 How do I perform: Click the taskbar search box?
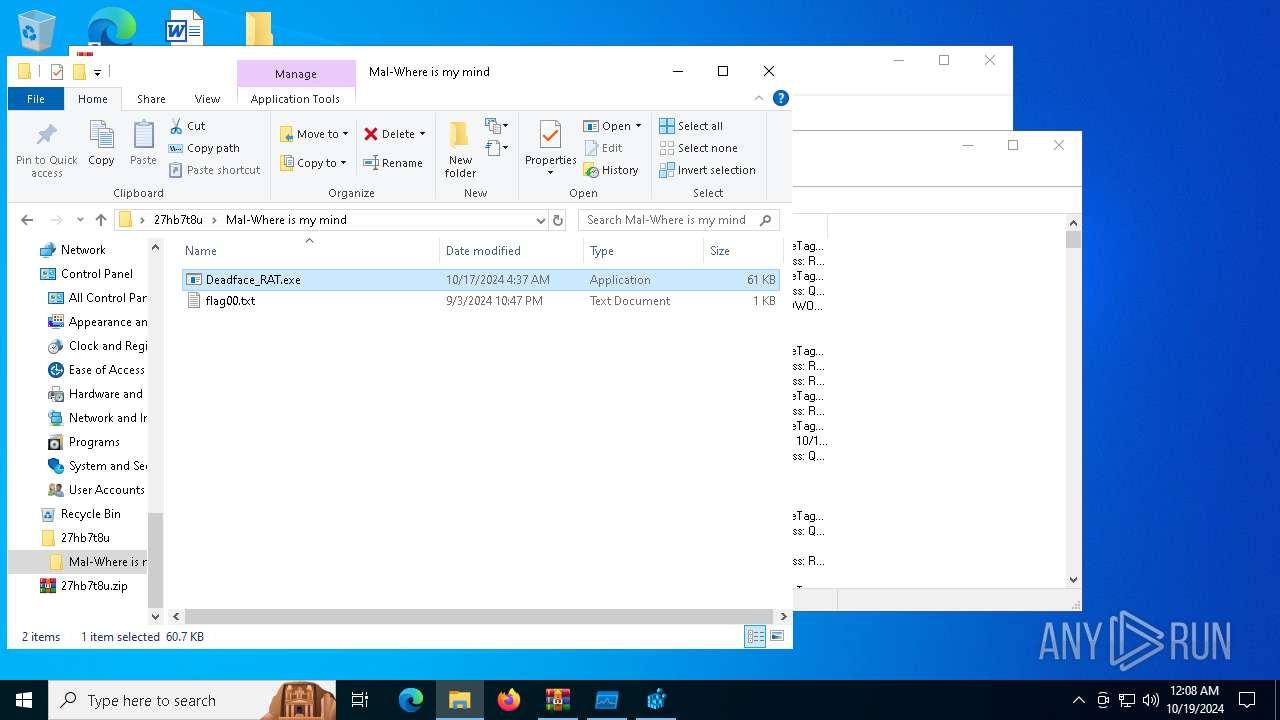191,700
